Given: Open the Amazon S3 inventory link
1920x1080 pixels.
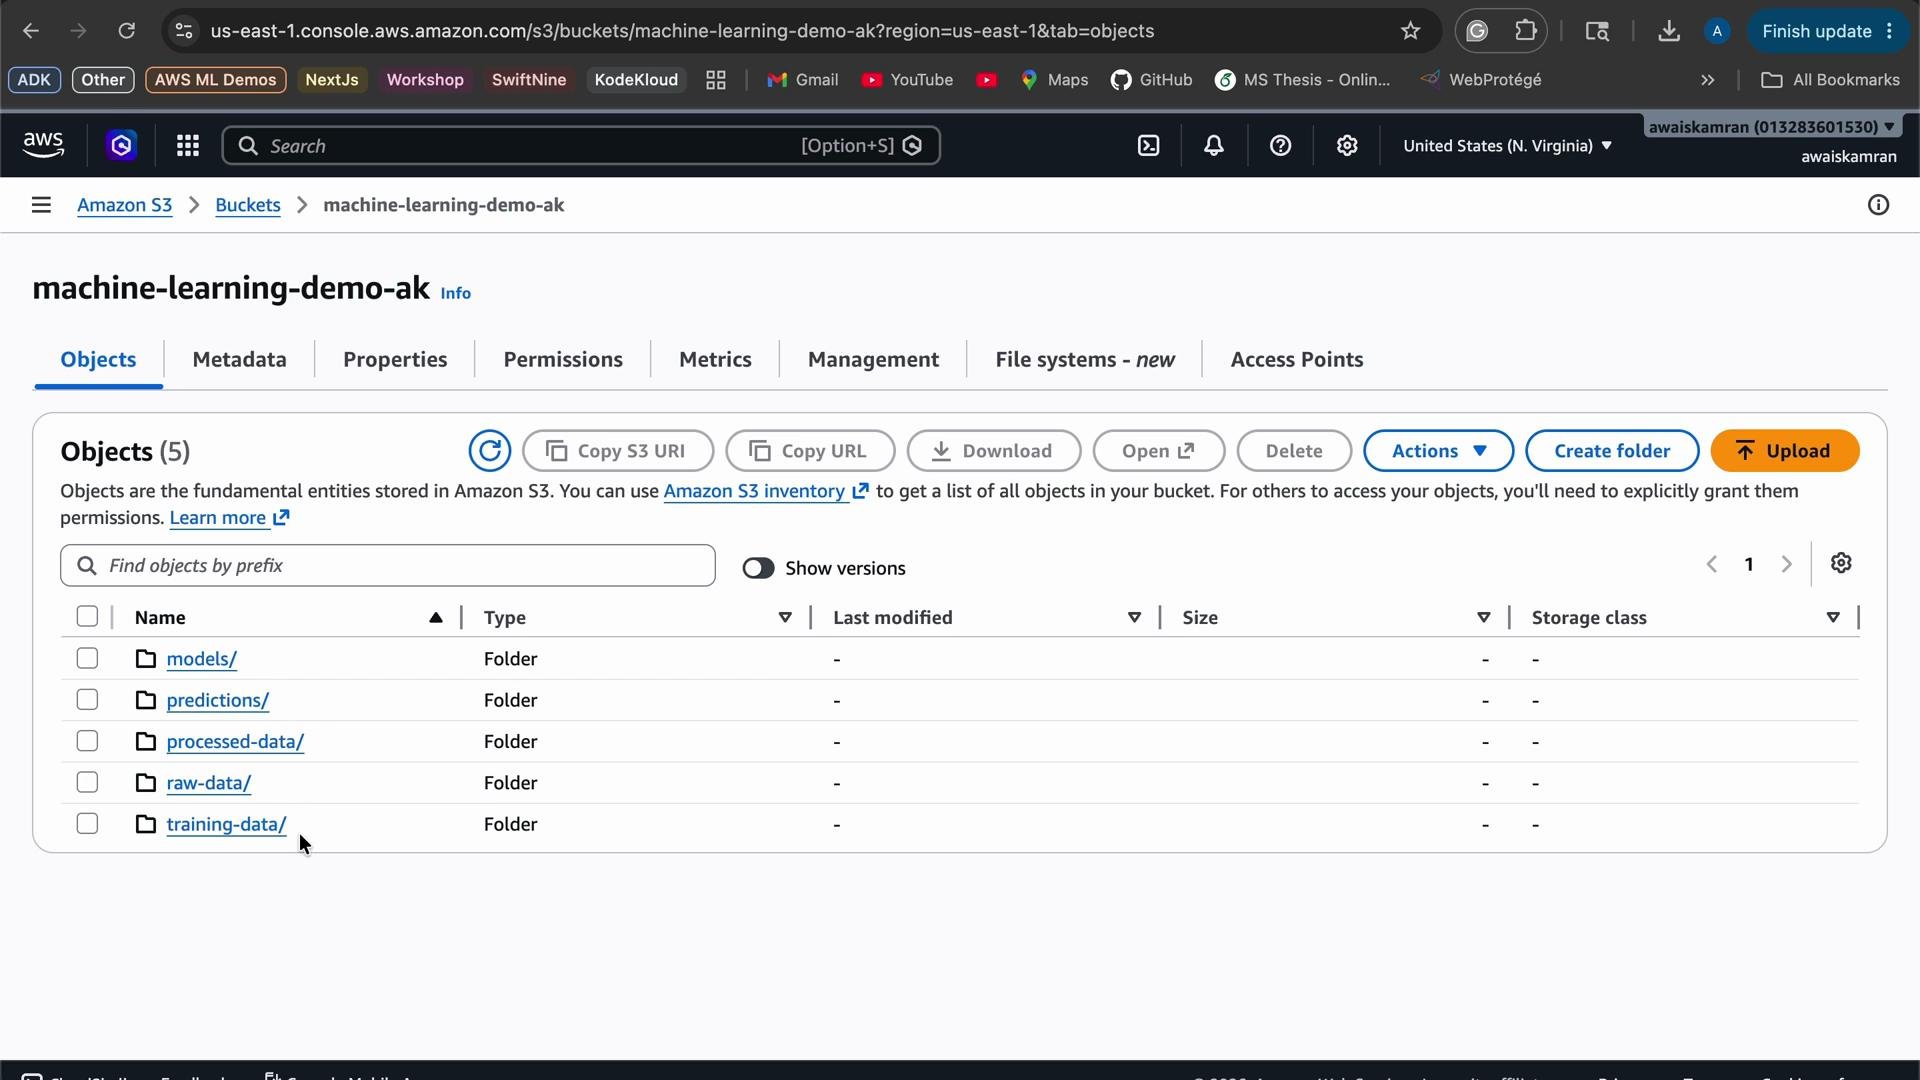Looking at the screenshot, I should tap(766, 491).
